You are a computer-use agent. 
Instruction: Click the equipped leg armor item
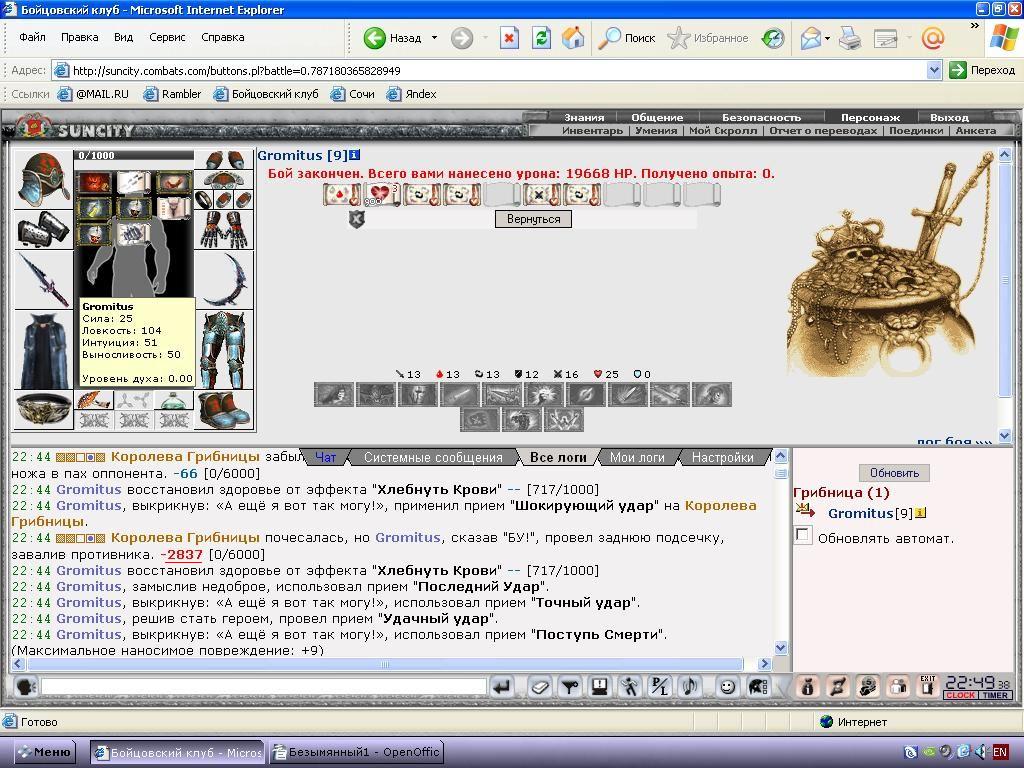(x=224, y=349)
